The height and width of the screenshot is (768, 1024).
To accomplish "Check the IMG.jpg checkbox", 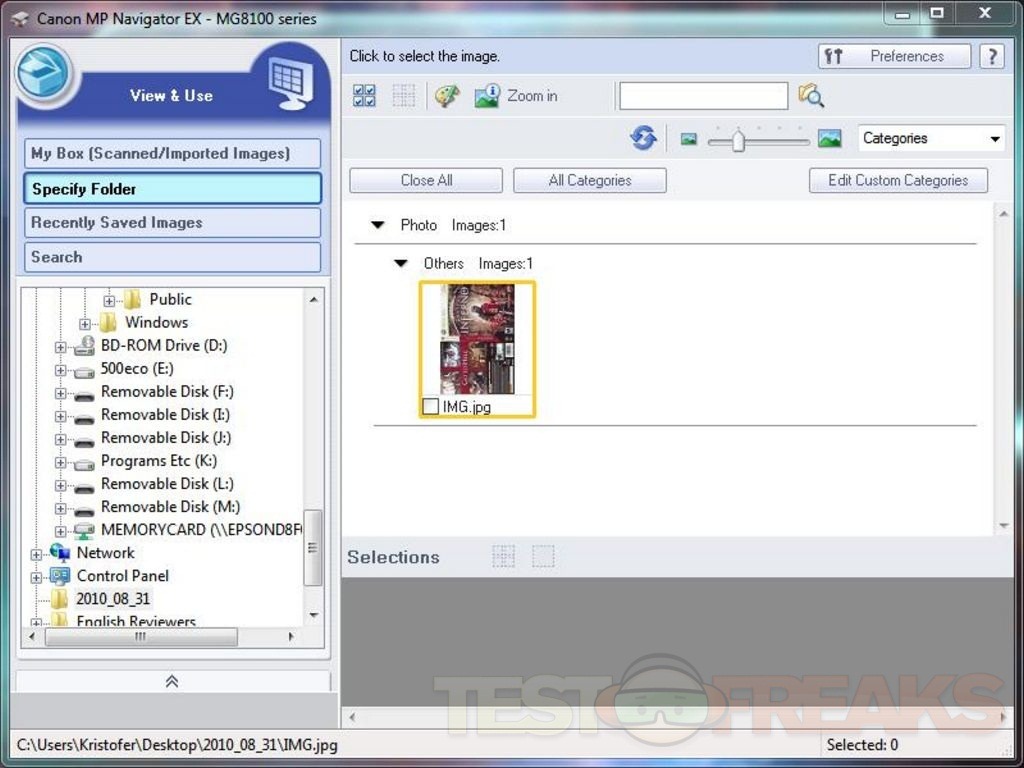I will [430, 407].
